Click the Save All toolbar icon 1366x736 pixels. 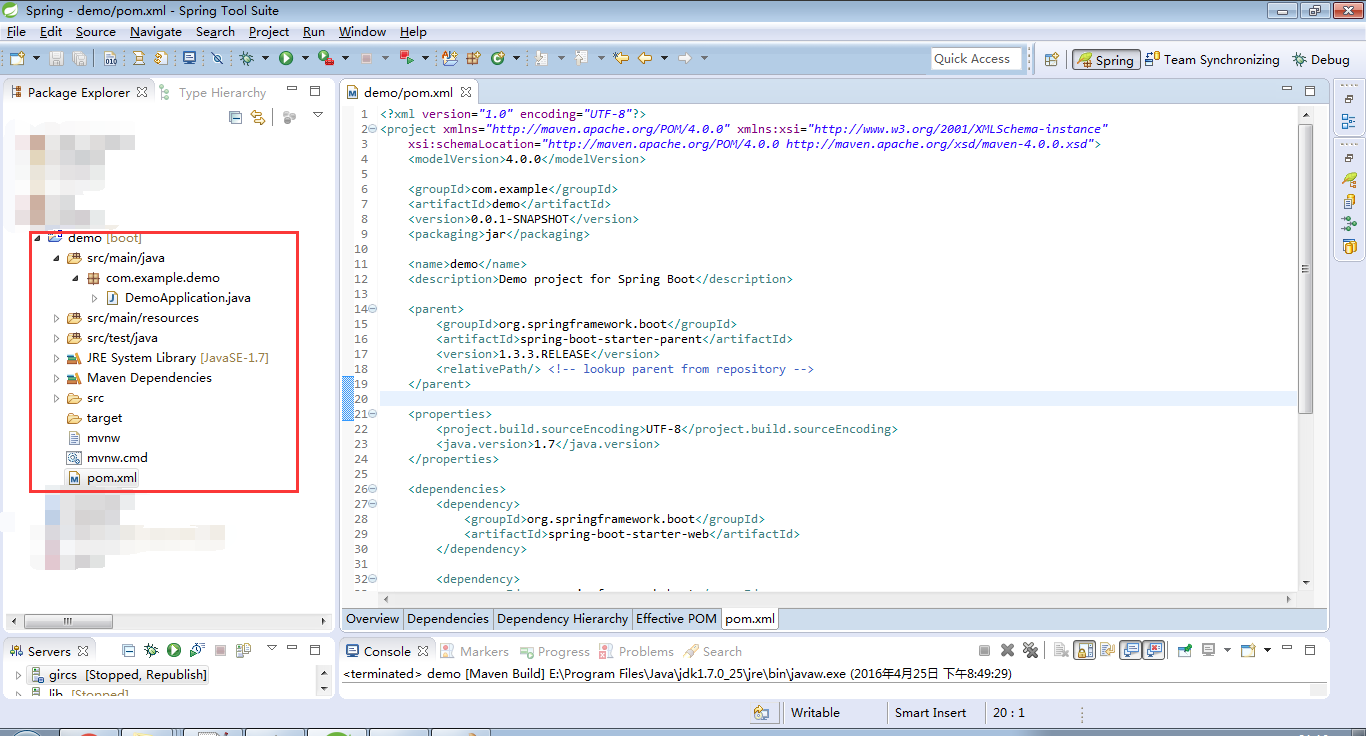coord(79,58)
